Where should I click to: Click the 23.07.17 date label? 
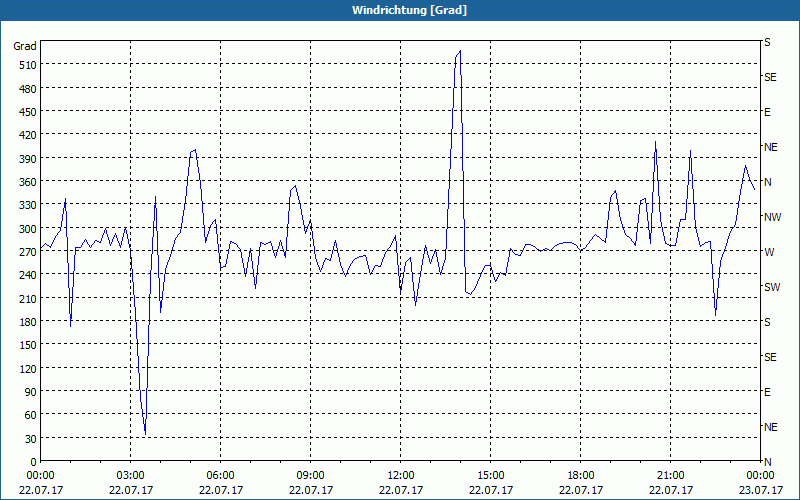tap(760, 490)
